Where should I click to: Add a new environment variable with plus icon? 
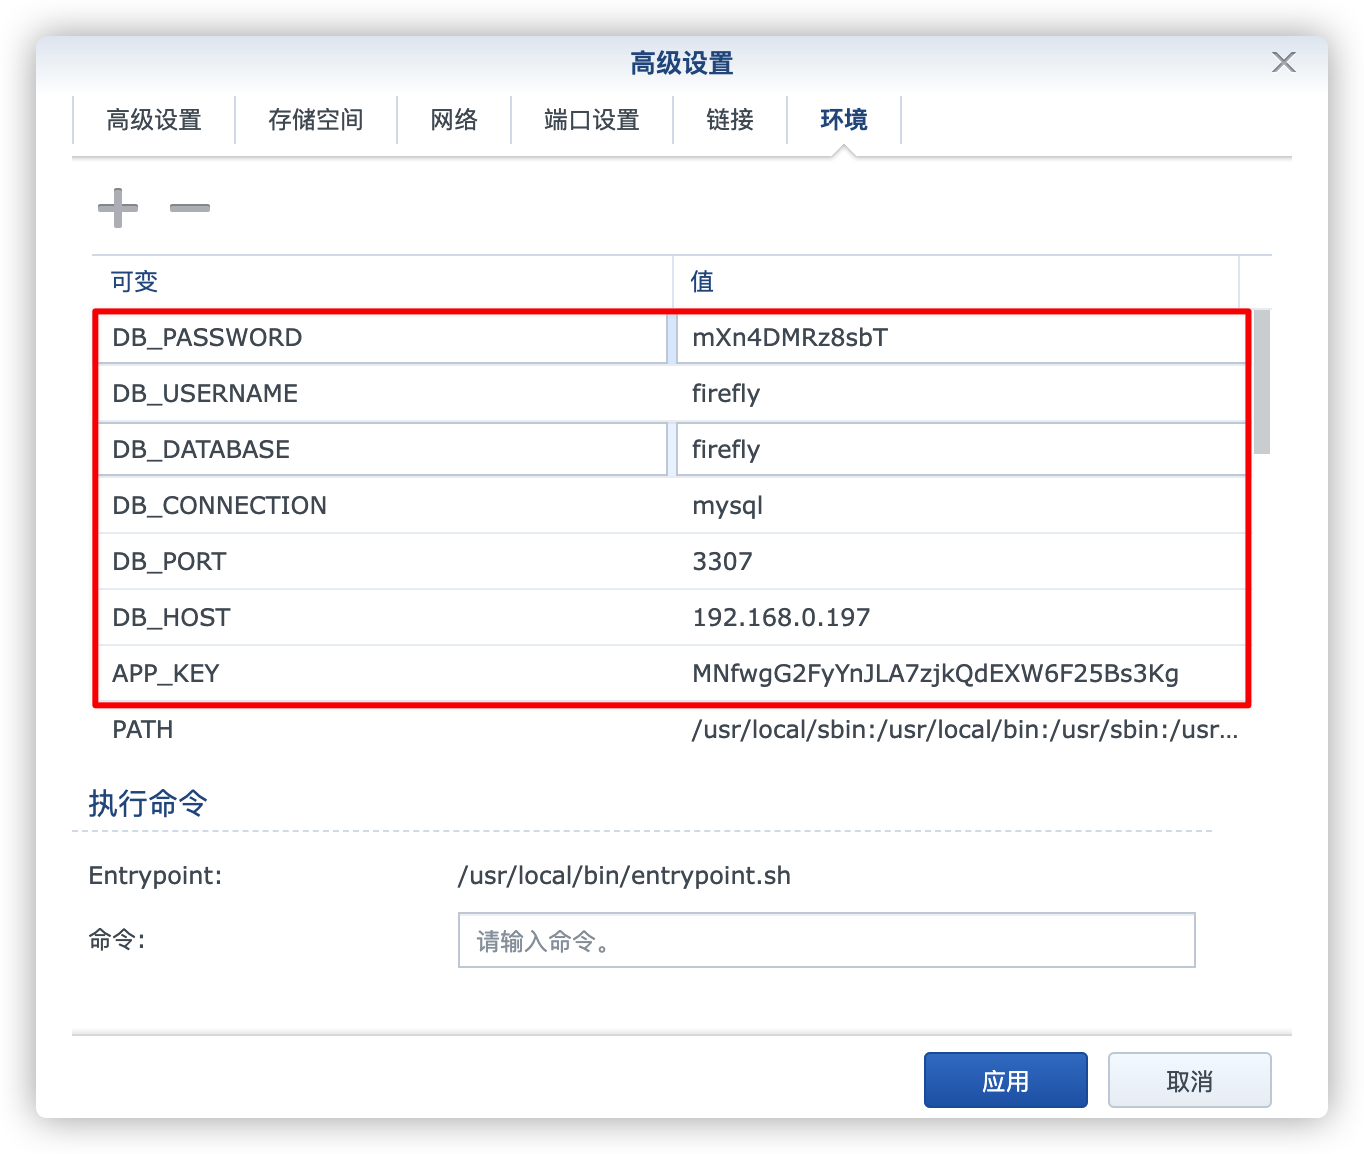pyautogui.click(x=117, y=207)
